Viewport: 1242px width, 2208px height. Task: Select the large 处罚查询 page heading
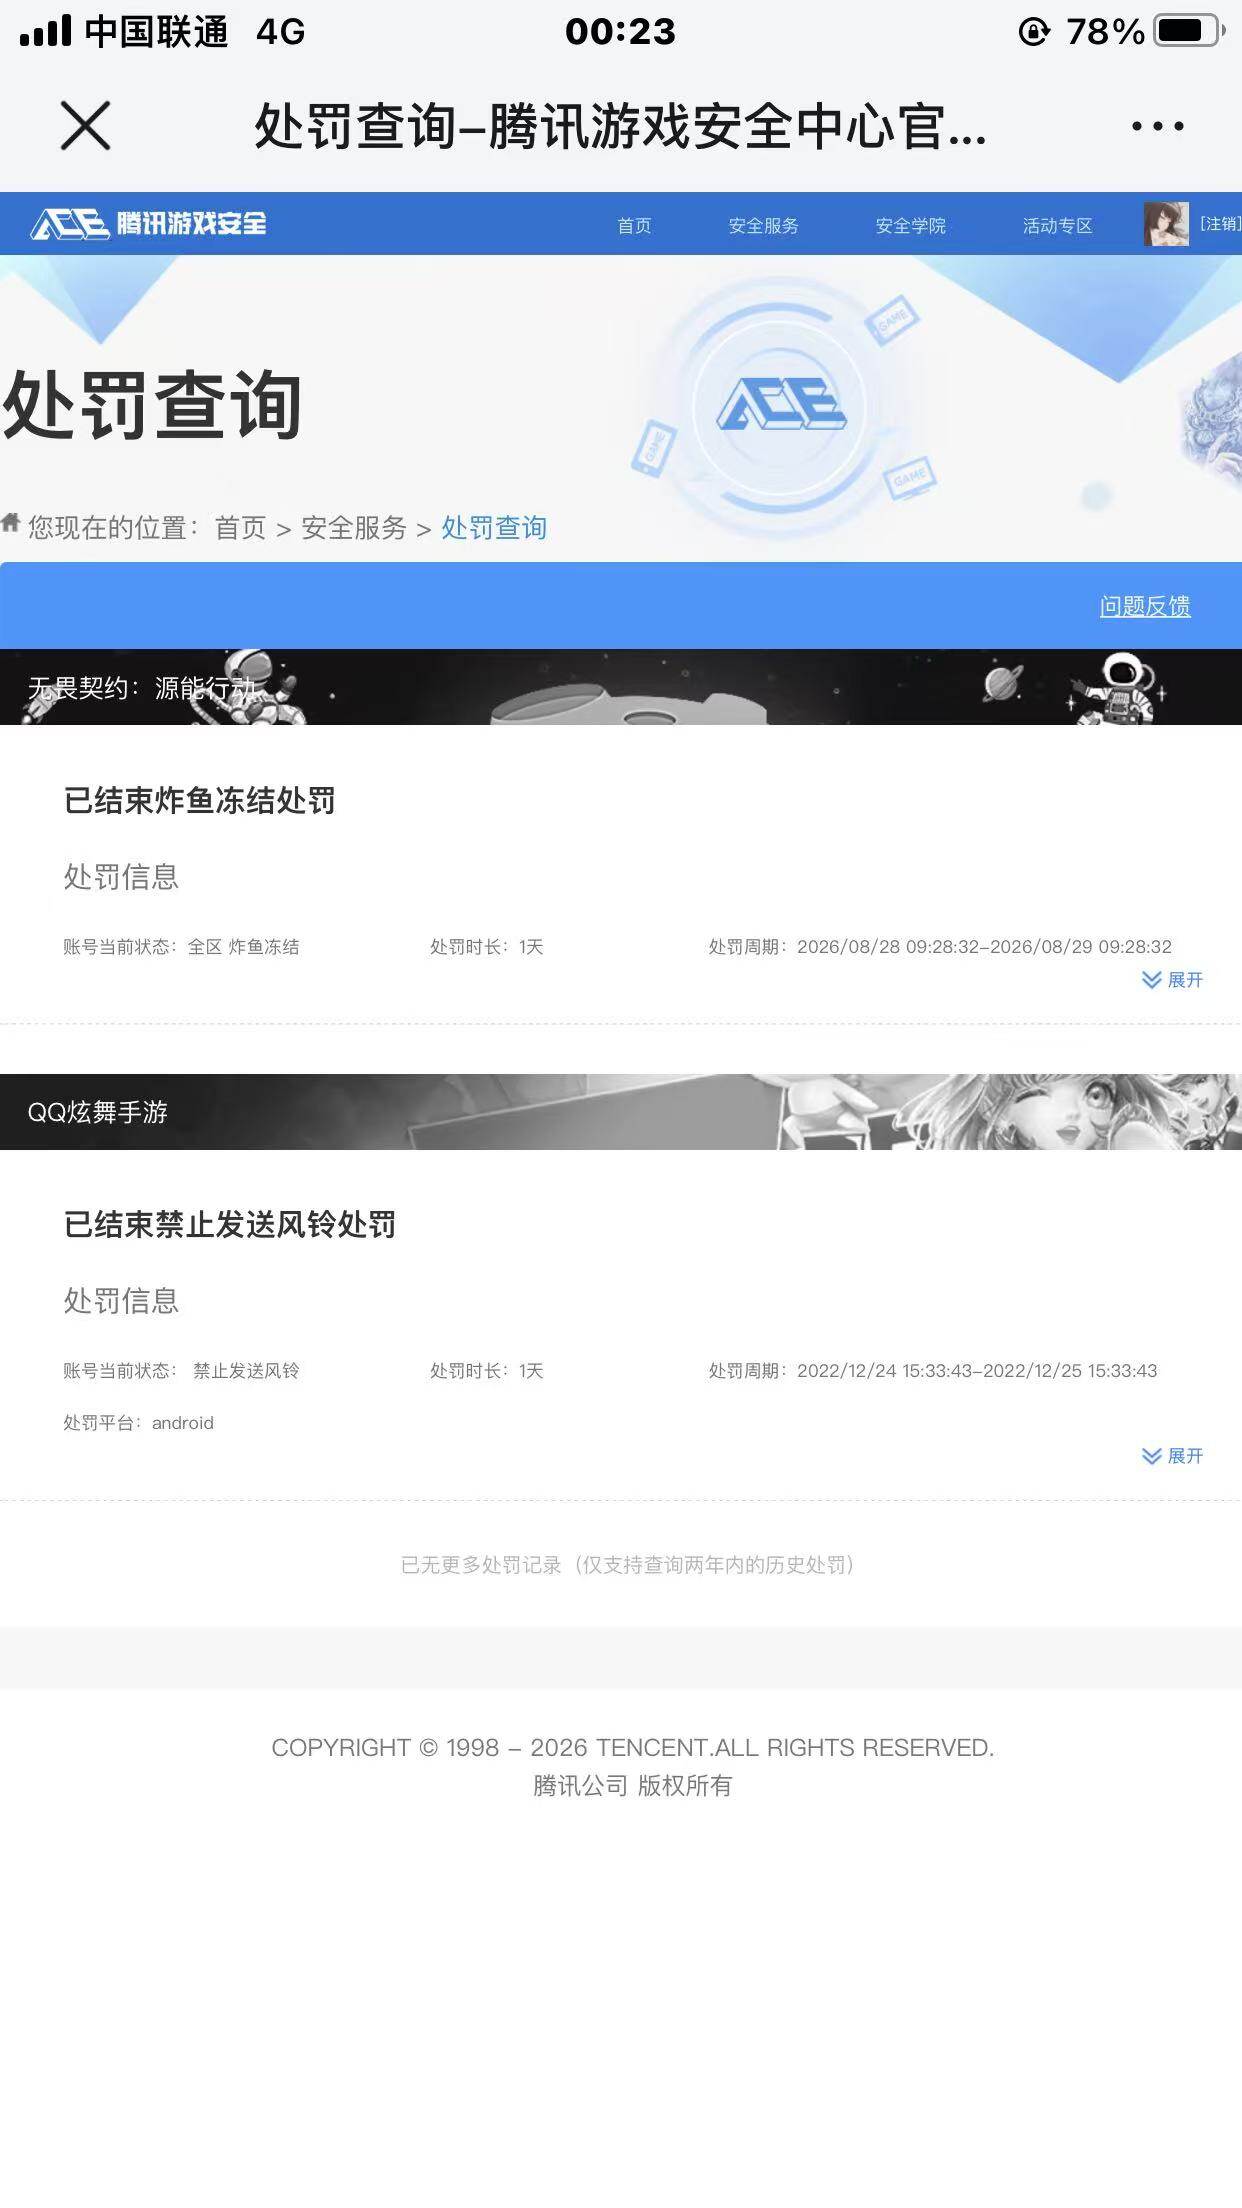[153, 405]
